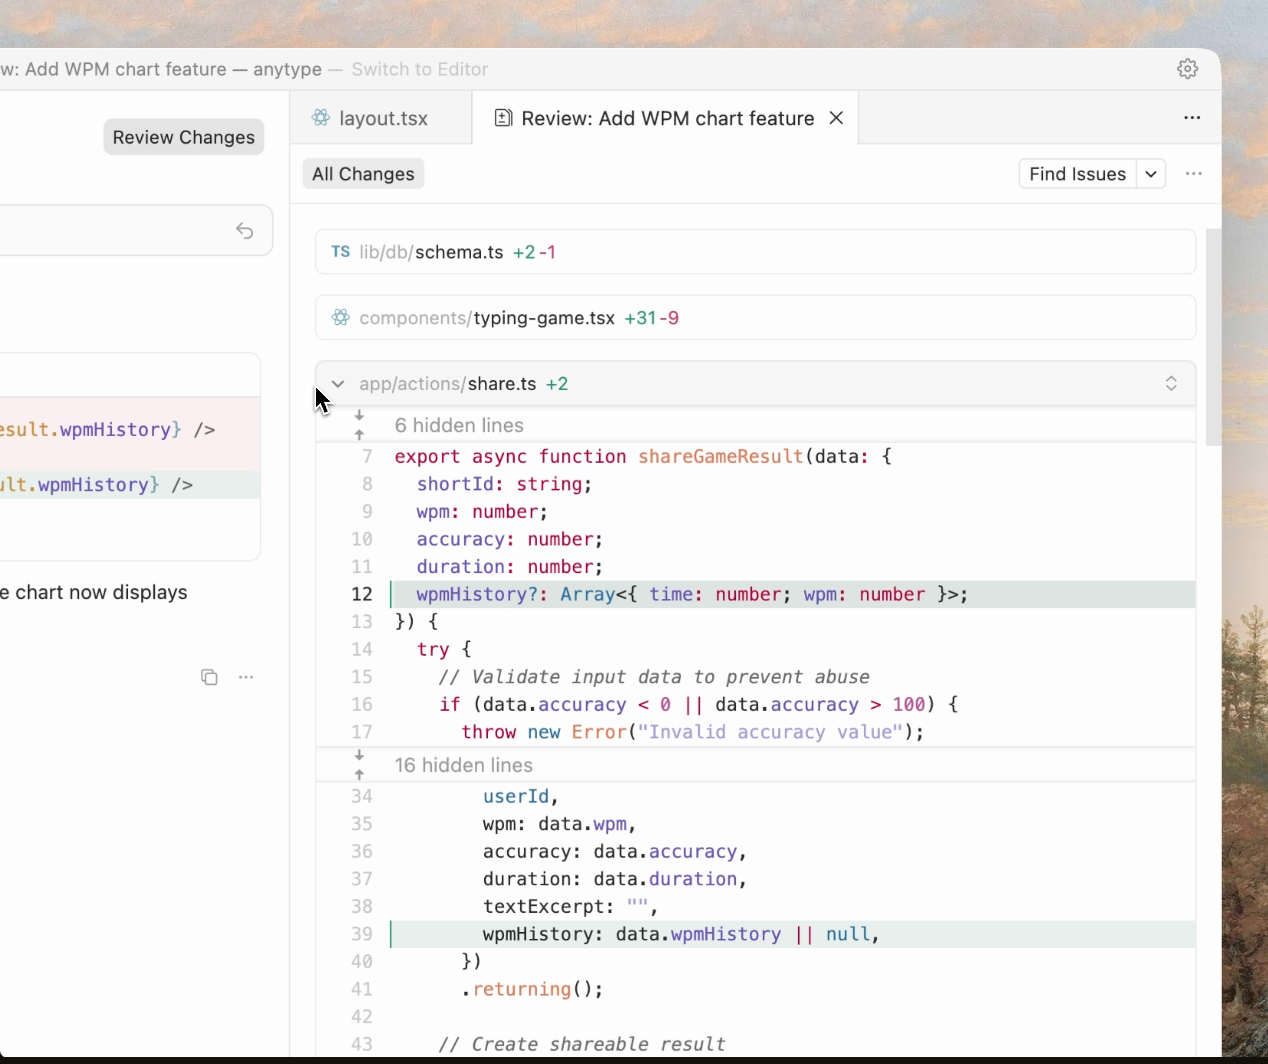1268x1064 pixels.
Task: Collapse the app/actions/share.ts diff section
Action: [338, 384]
